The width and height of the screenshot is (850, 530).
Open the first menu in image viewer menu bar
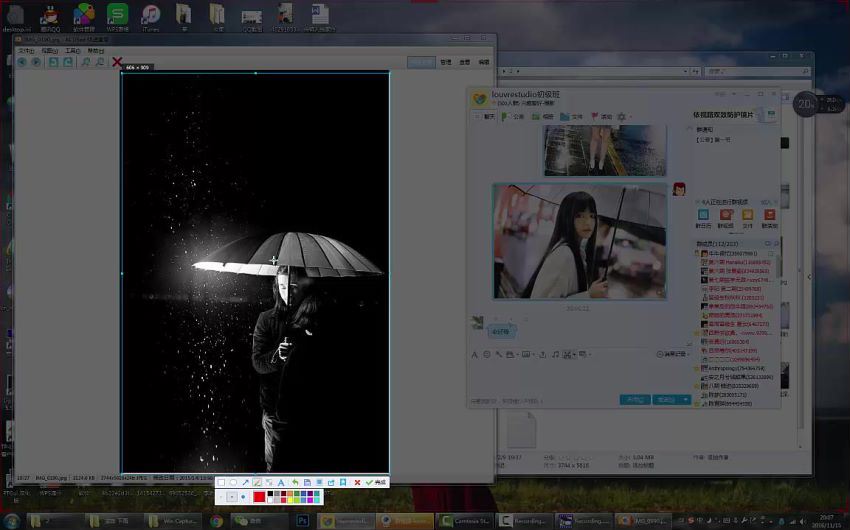pyautogui.click(x=25, y=50)
